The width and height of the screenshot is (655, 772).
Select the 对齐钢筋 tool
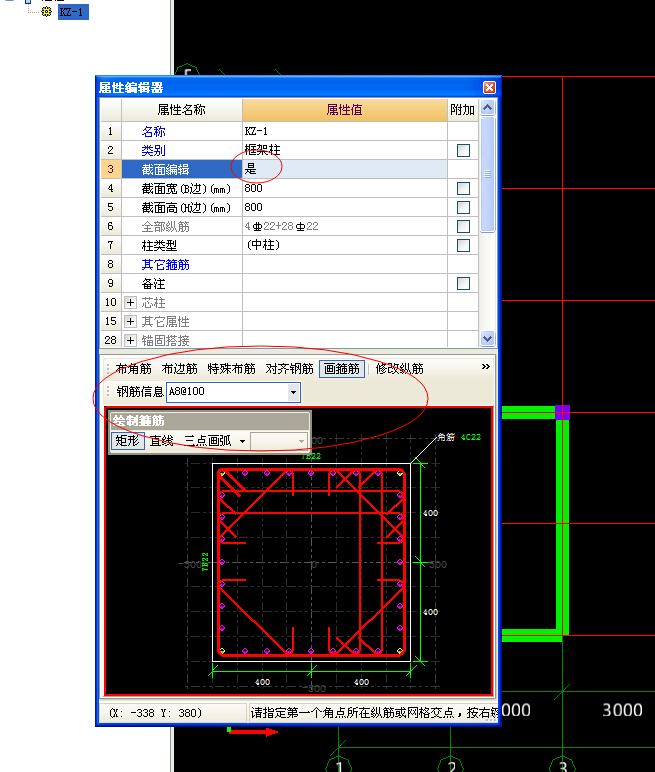pos(289,369)
